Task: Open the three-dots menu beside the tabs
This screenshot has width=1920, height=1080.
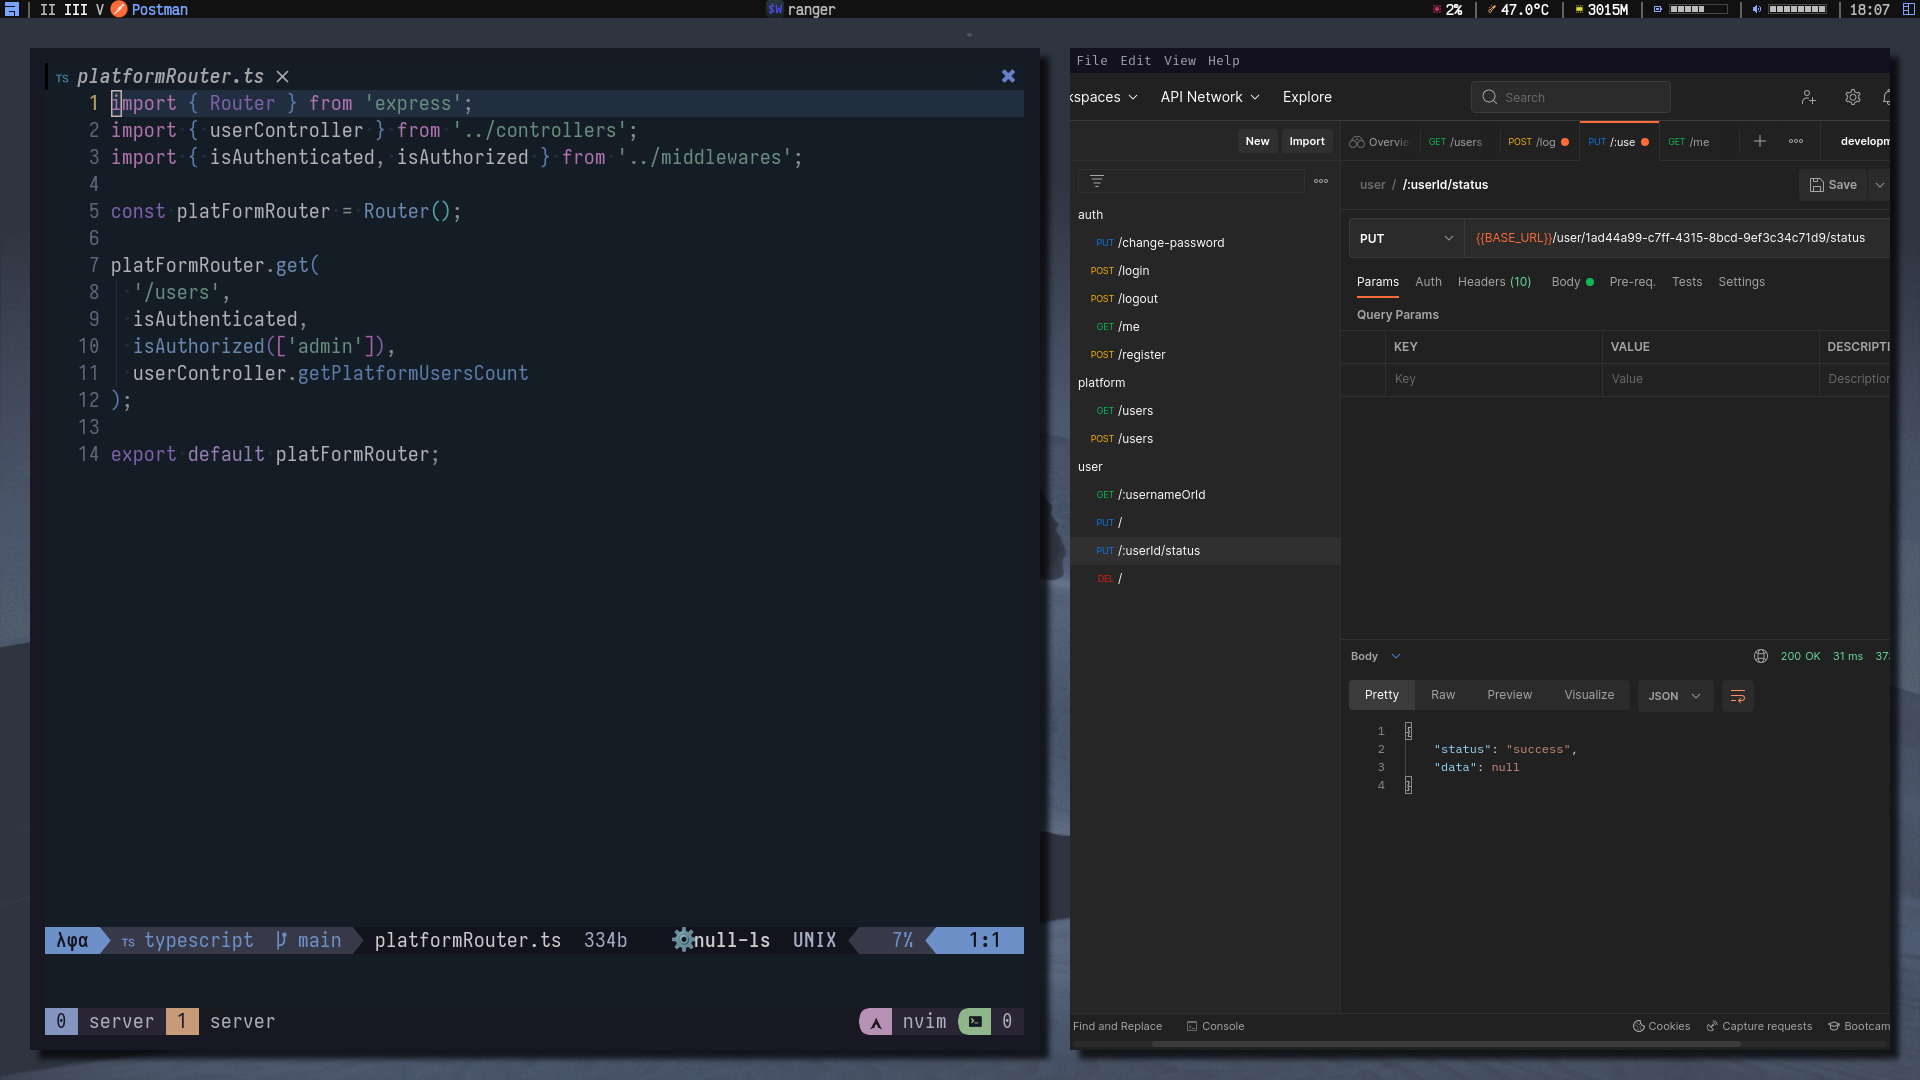Action: click(1796, 141)
